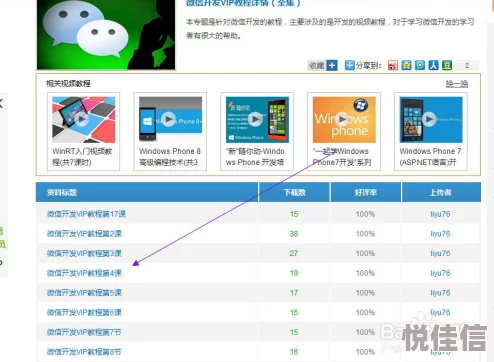Open uploader liyu76 in the 第3课 row
Screen dimensions: 494x362
[440, 253]
